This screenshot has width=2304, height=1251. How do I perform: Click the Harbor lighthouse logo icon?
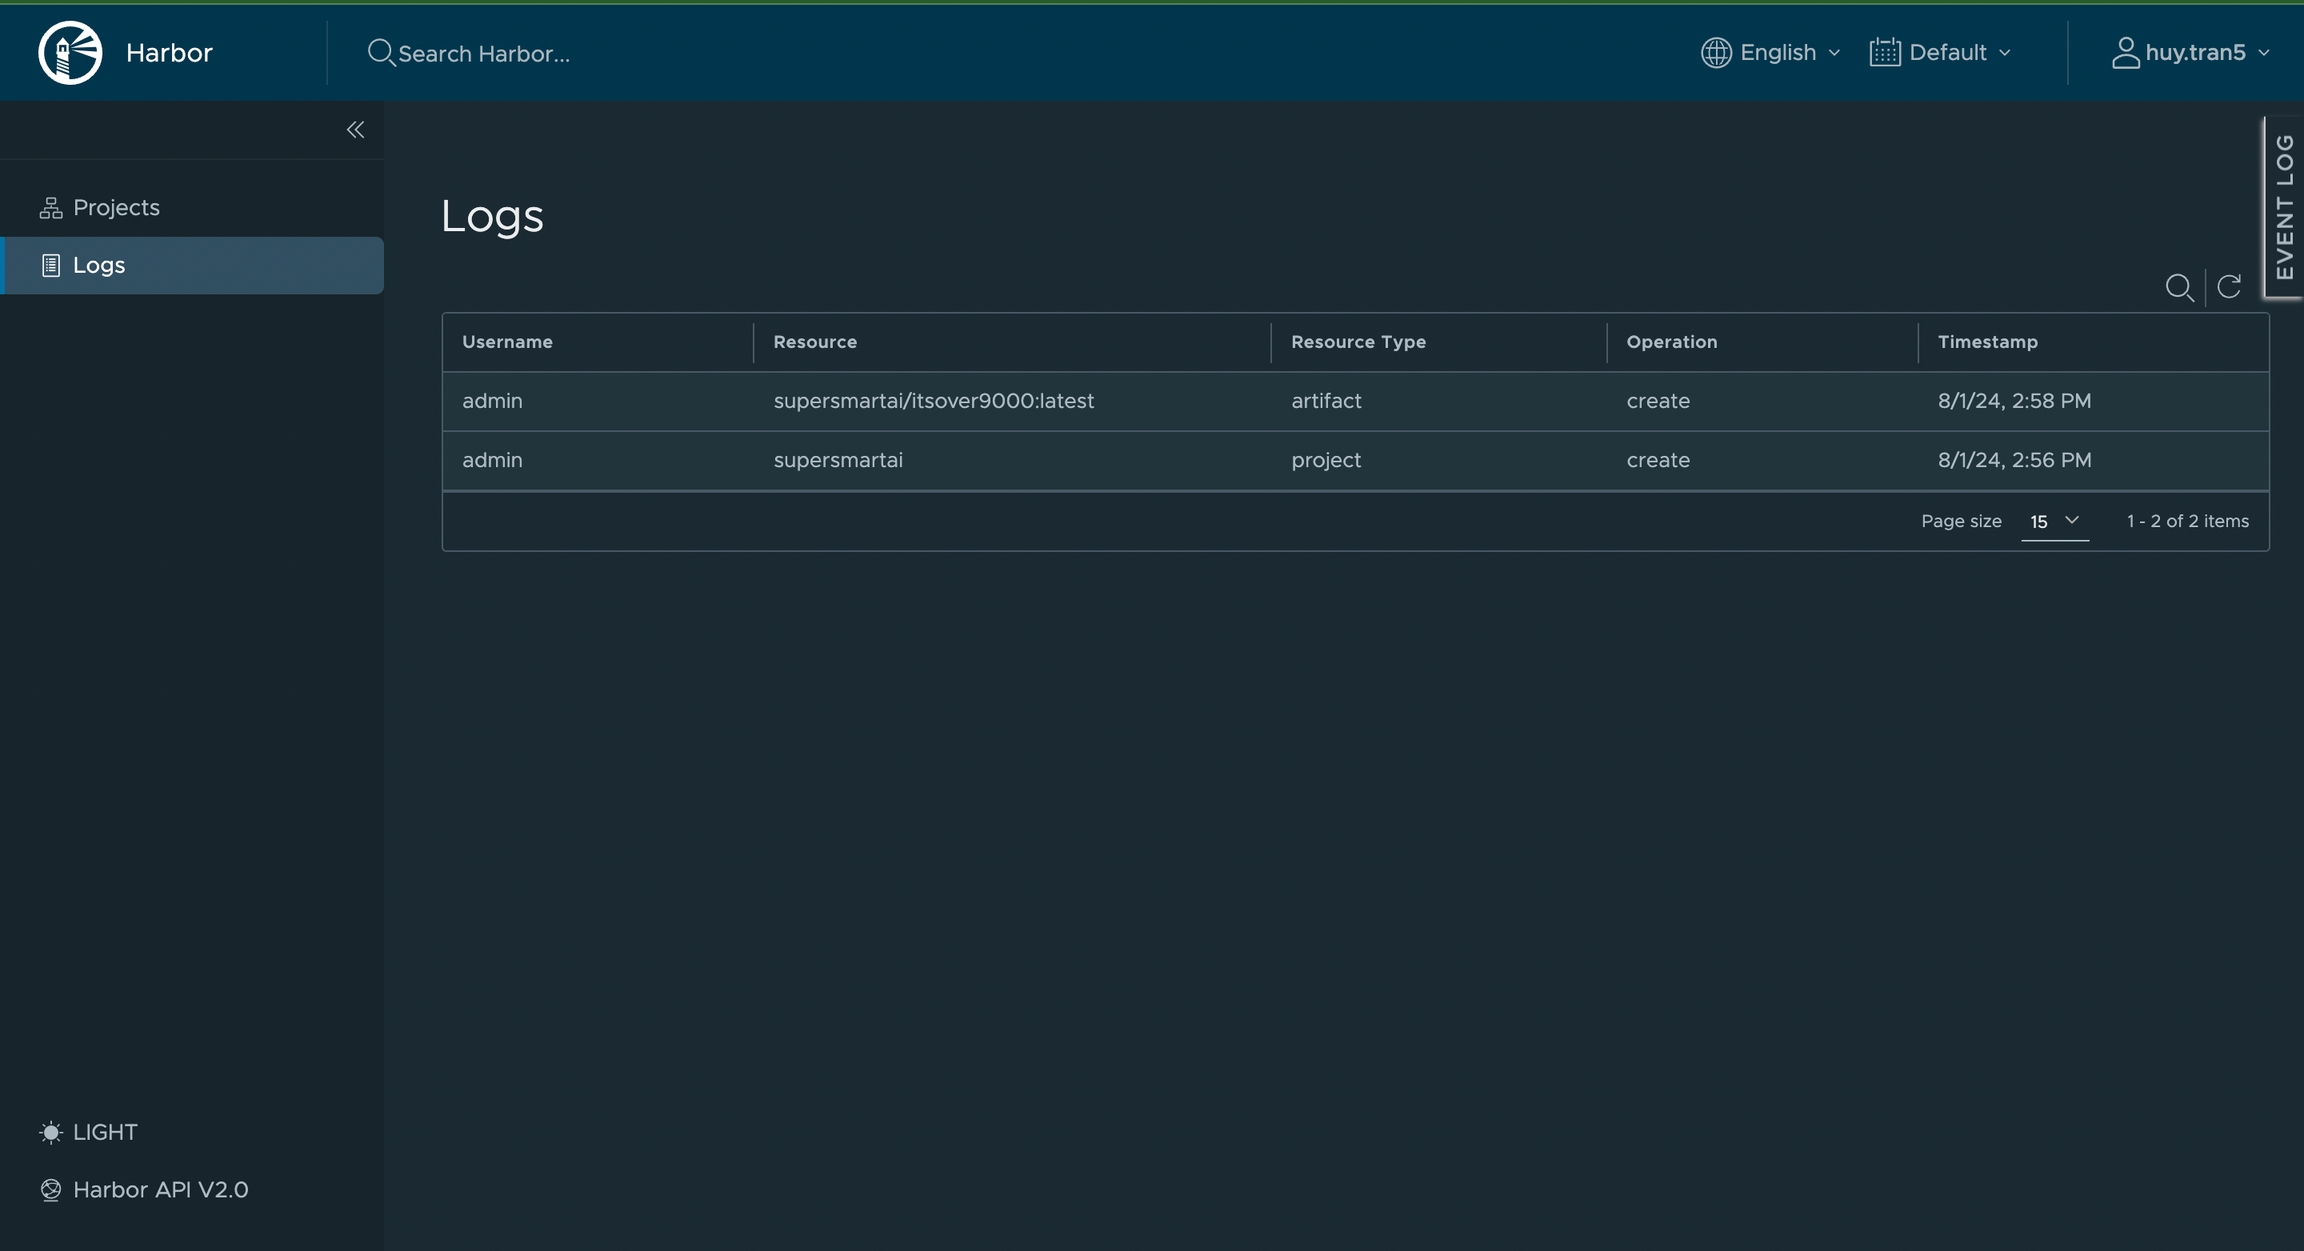pos(70,52)
